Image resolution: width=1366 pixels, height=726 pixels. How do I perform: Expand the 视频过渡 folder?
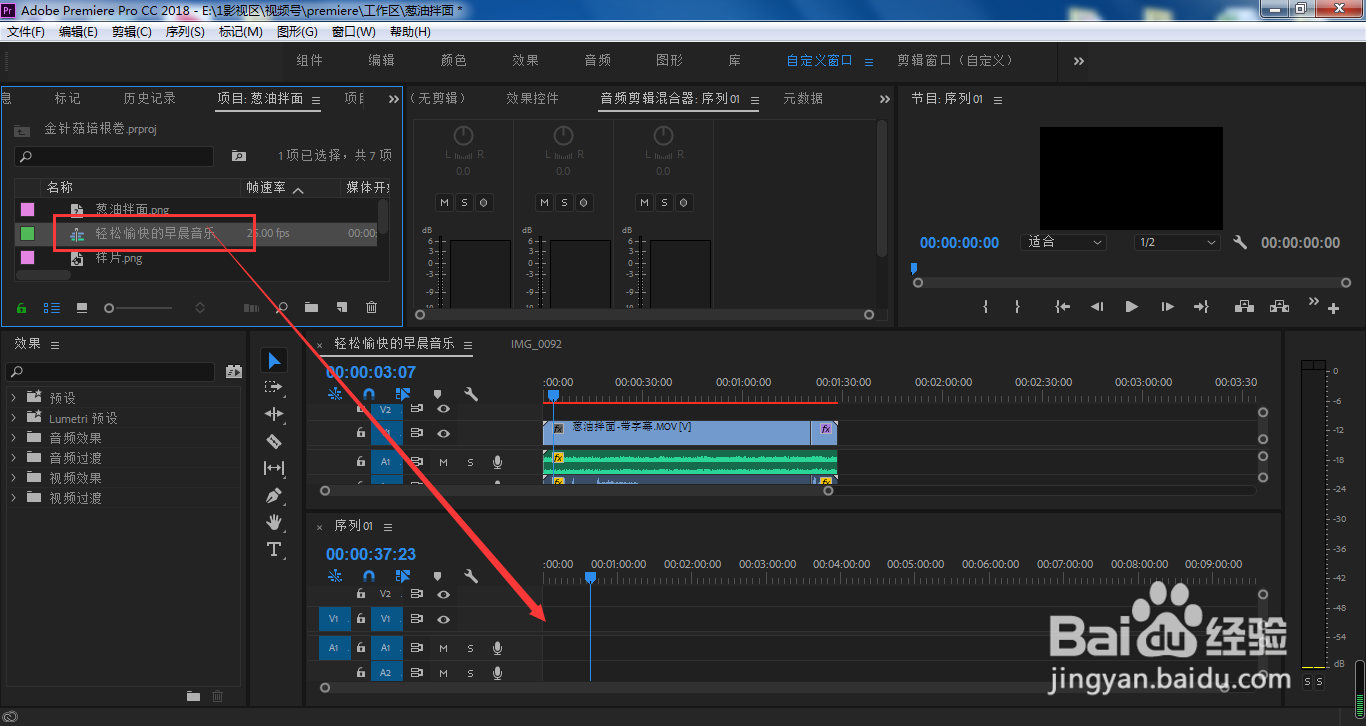(x=14, y=498)
